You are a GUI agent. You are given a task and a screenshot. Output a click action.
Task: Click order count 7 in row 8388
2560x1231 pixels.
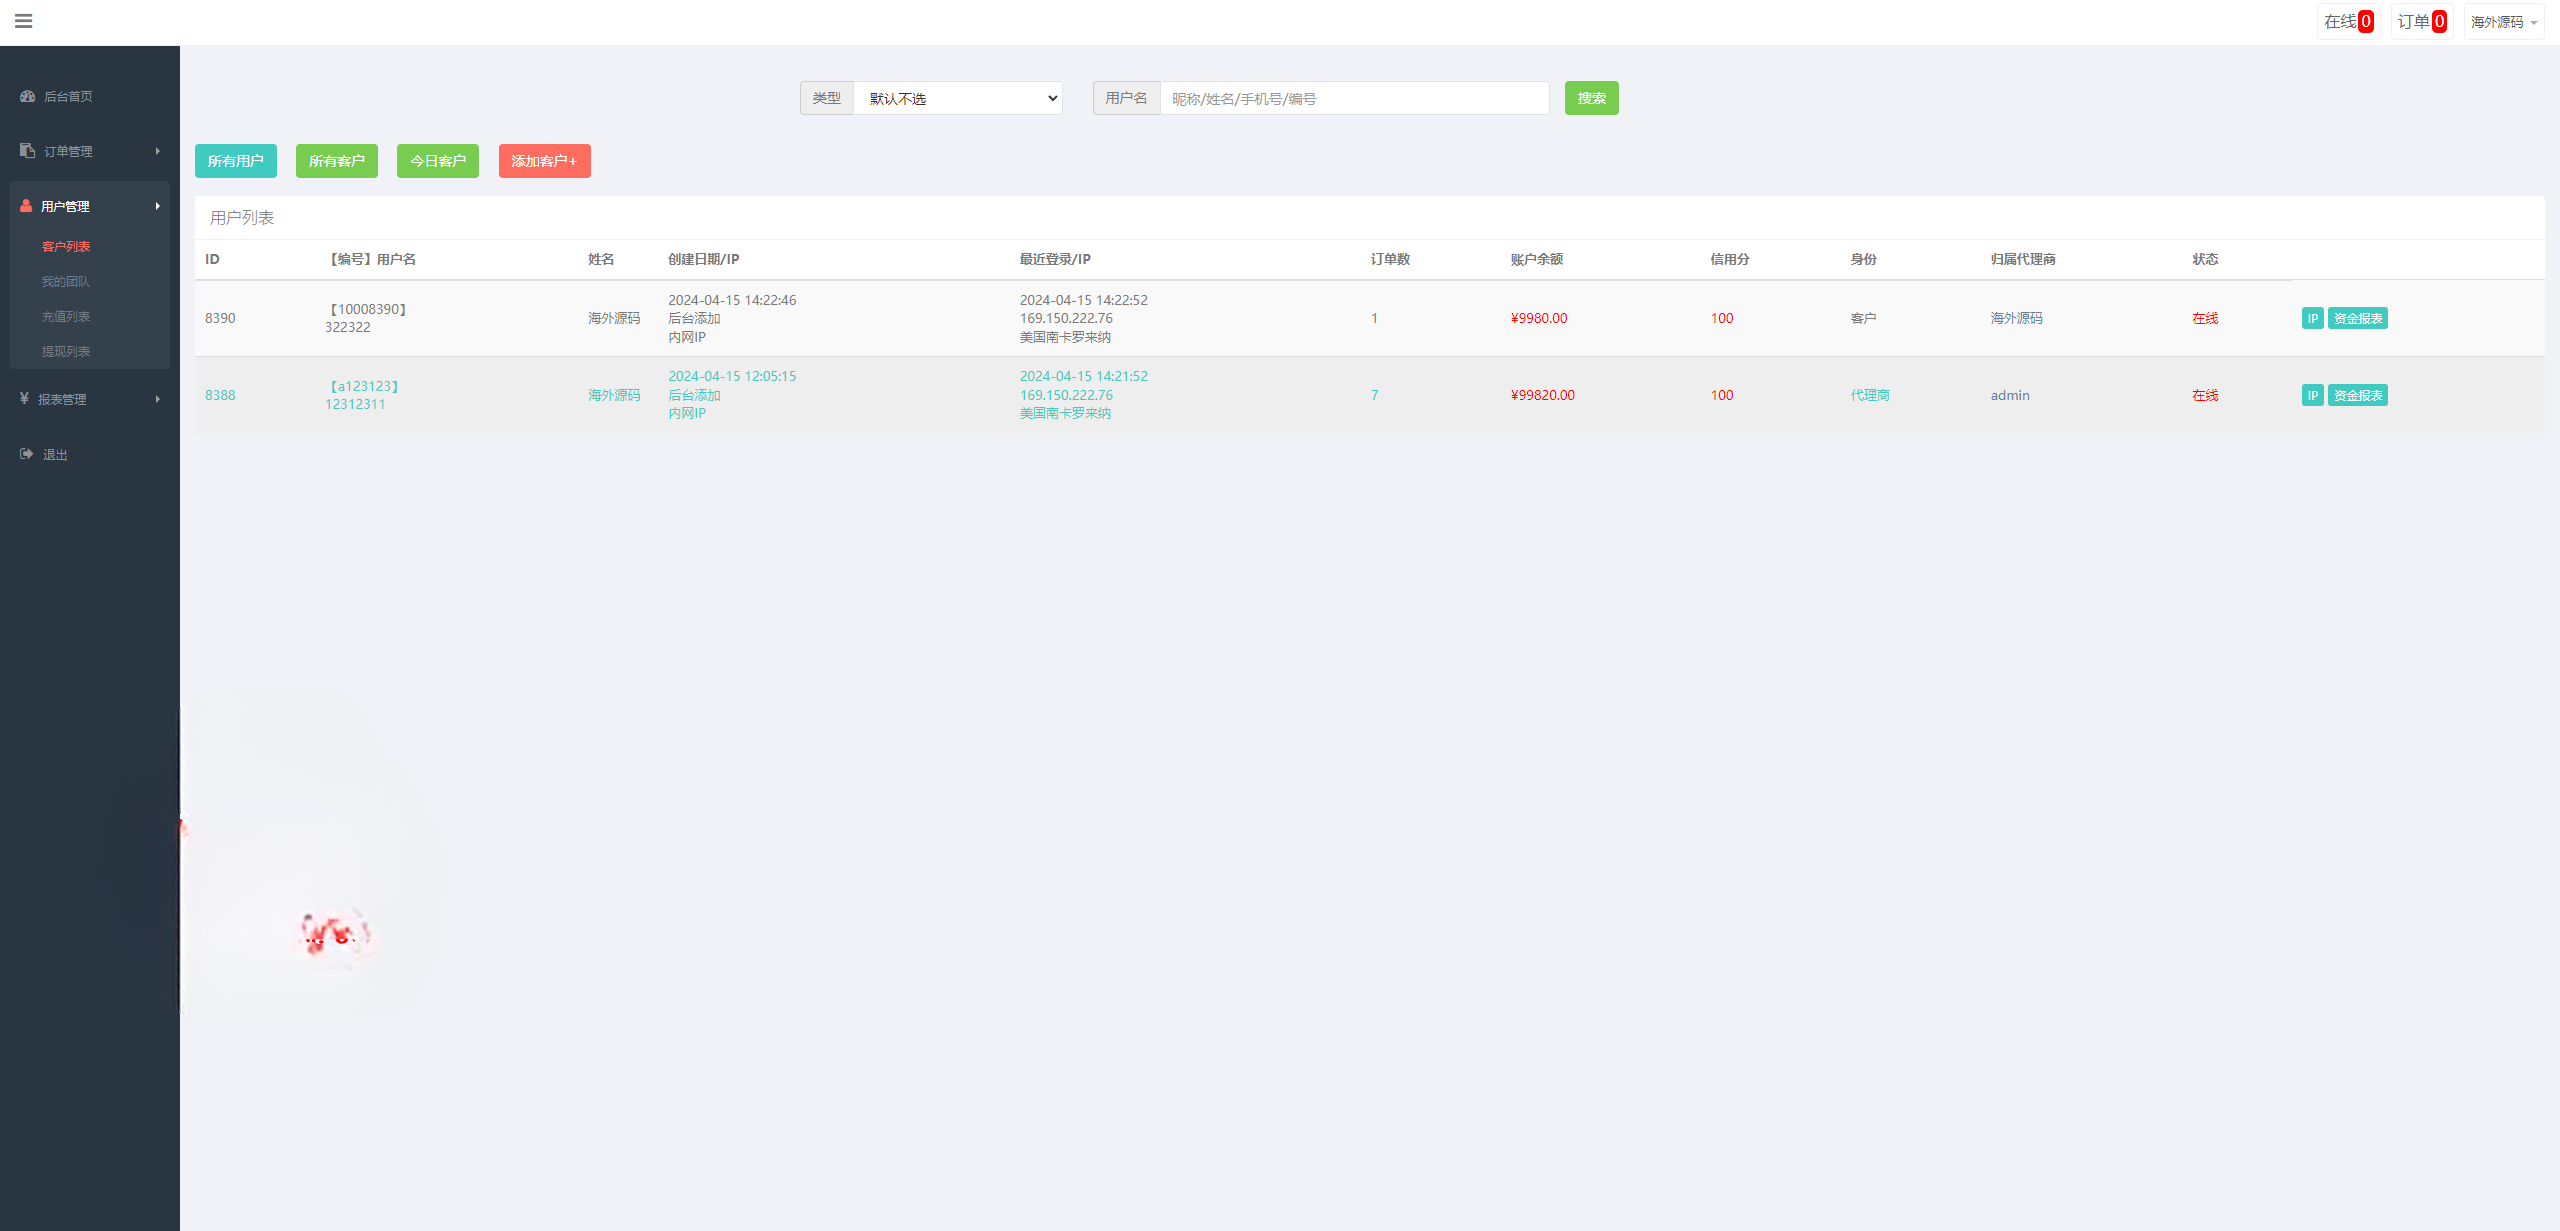point(1374,395)
